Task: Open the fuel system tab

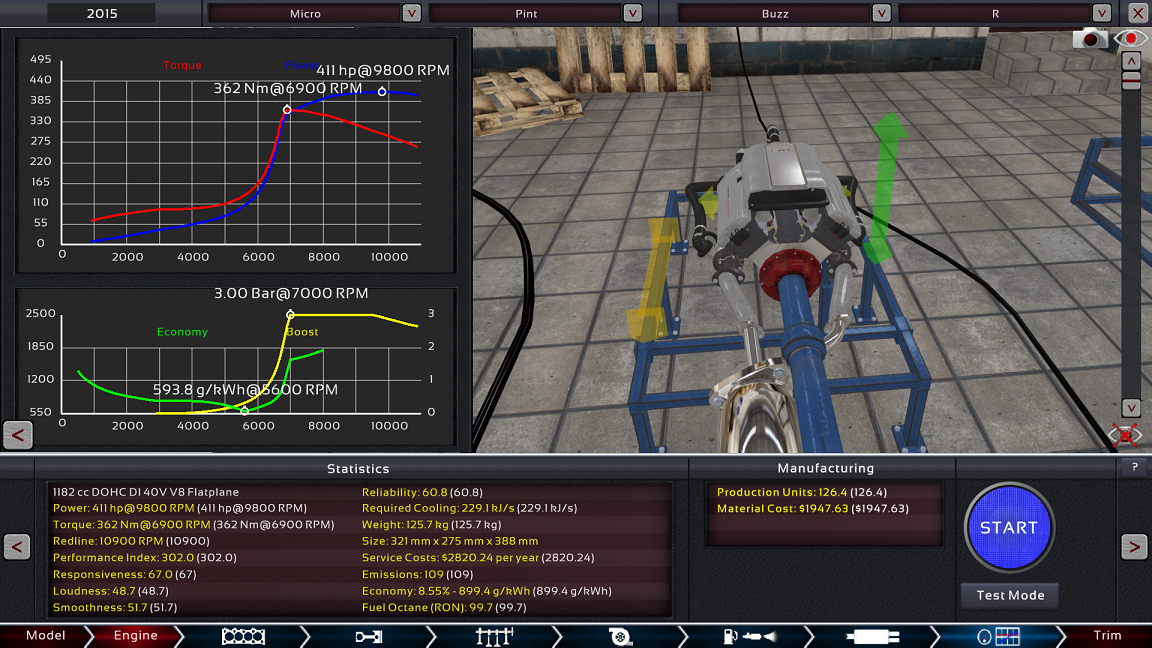Action: pos(749,636)
